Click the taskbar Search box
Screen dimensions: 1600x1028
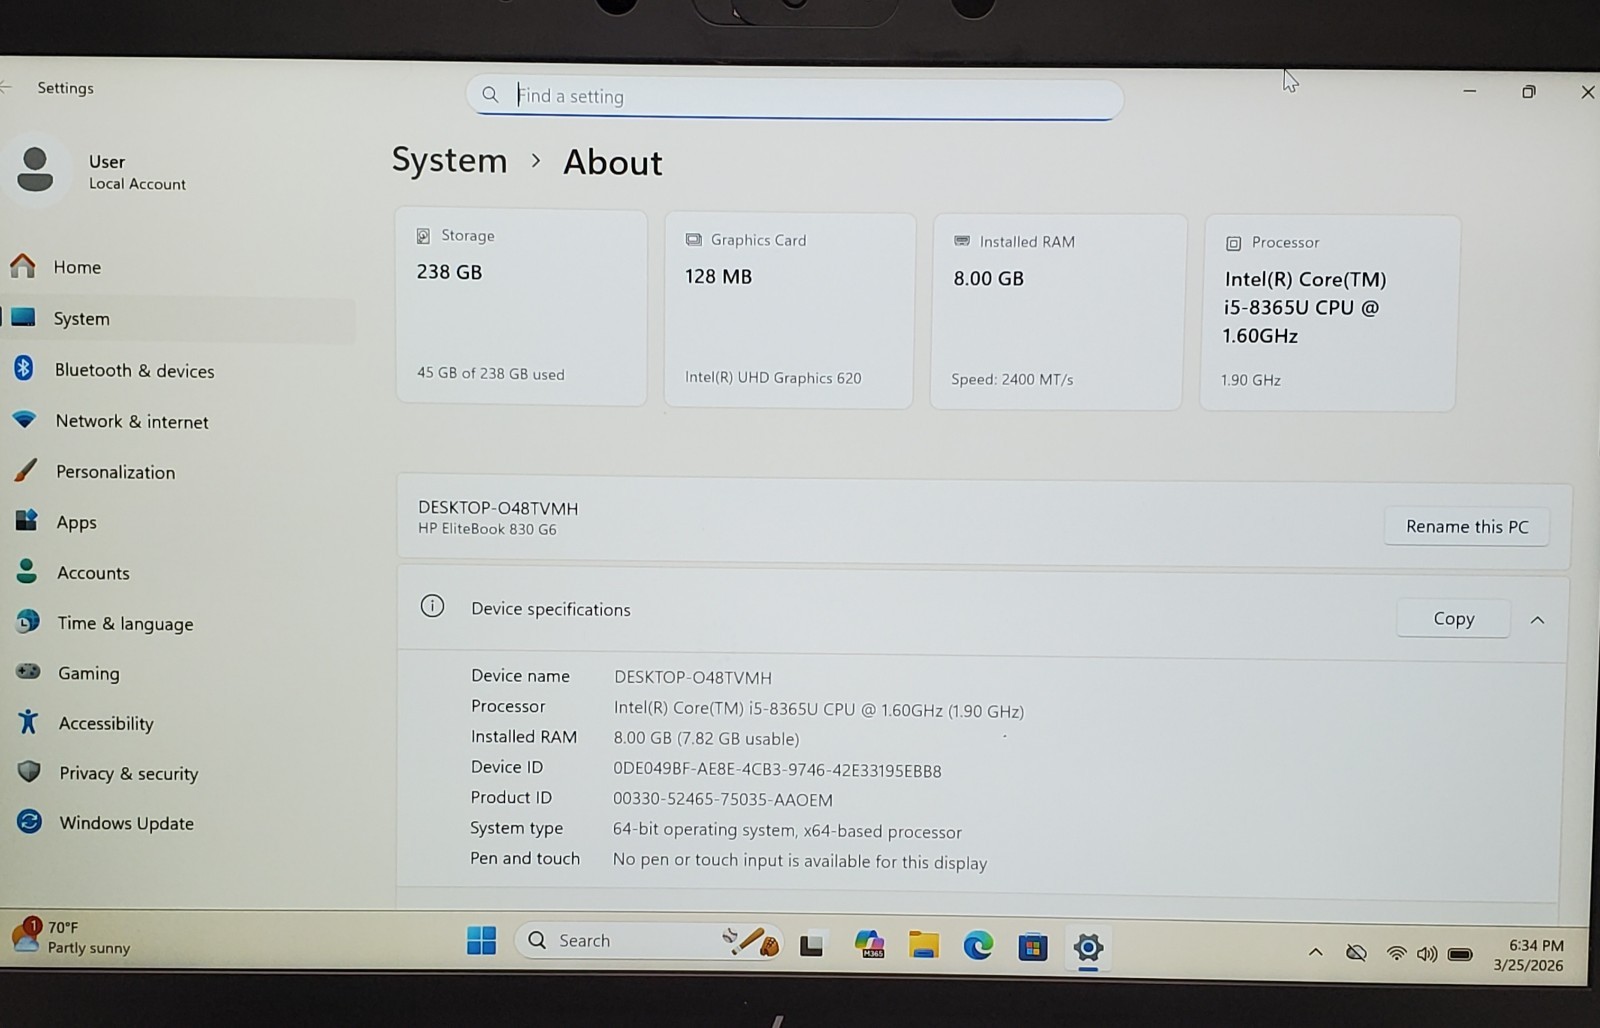click(x=650, y=940)
